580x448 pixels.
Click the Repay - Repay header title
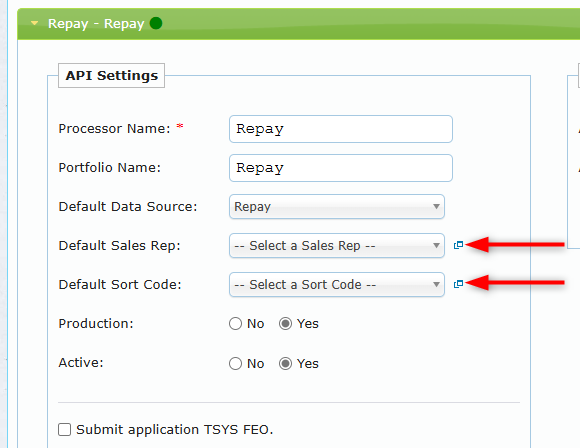pos(96,24)
